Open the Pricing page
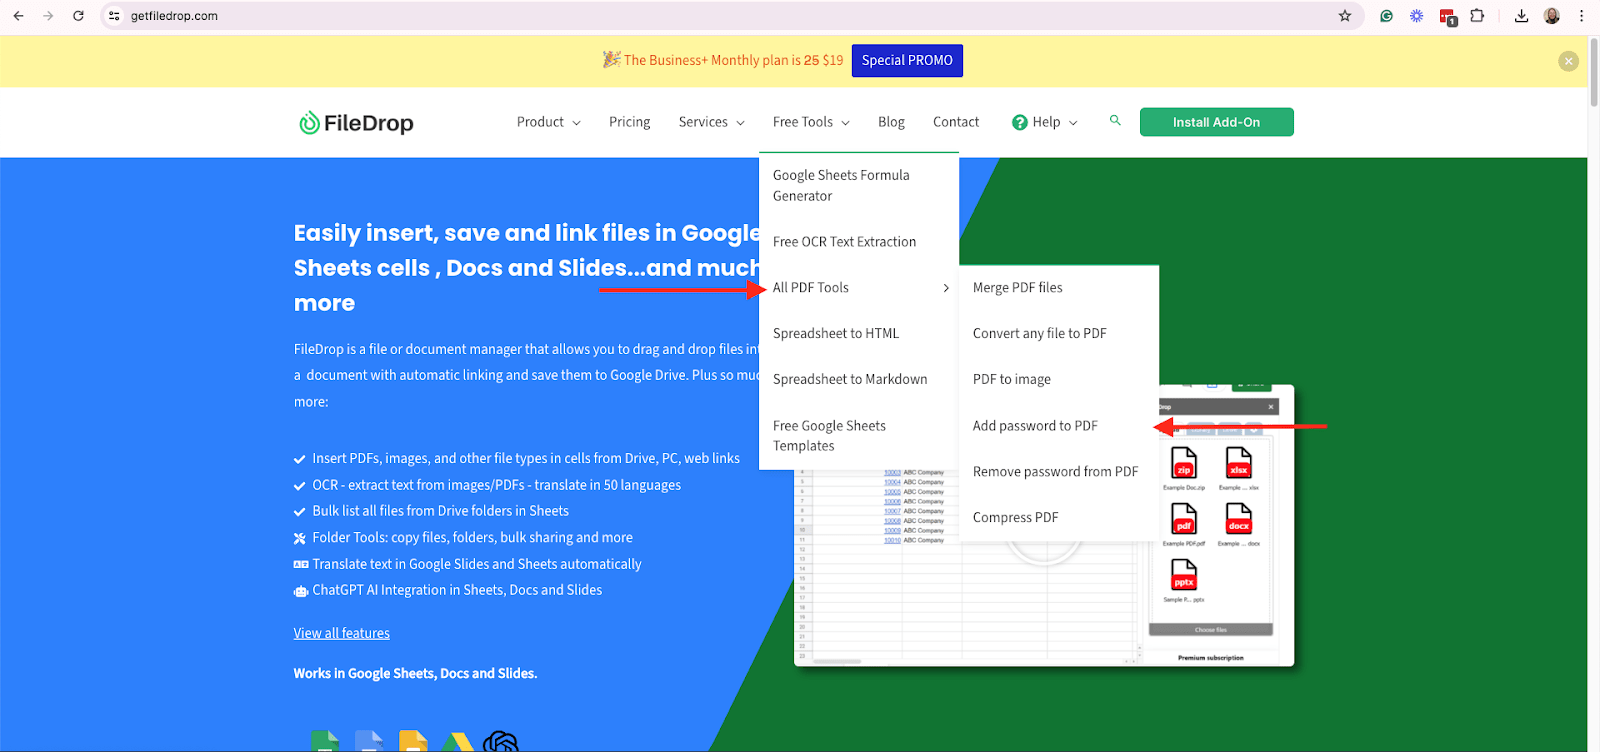The image size is (1600, 752). coord(629,122)
